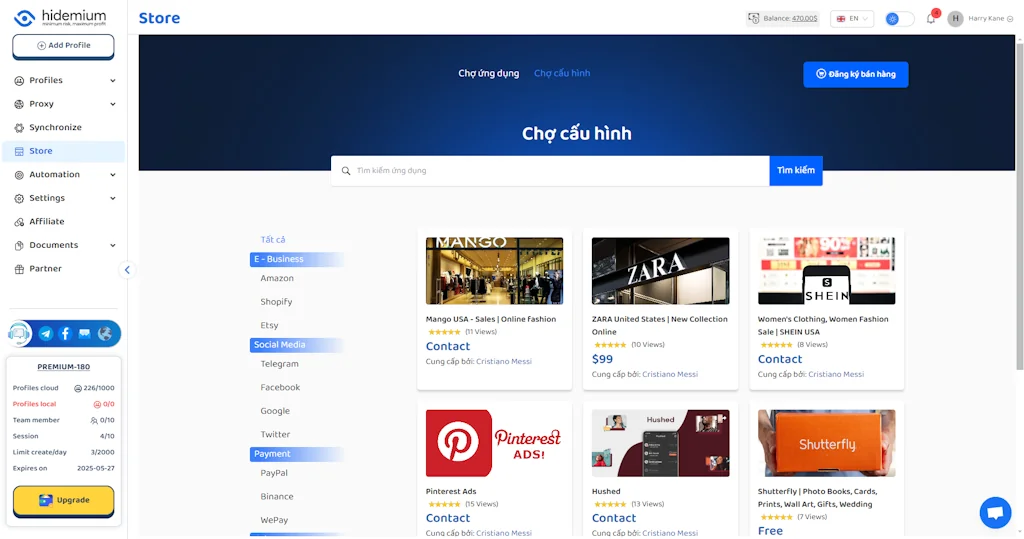
Task: Select the PayPal category
Action: click(274, 473)
